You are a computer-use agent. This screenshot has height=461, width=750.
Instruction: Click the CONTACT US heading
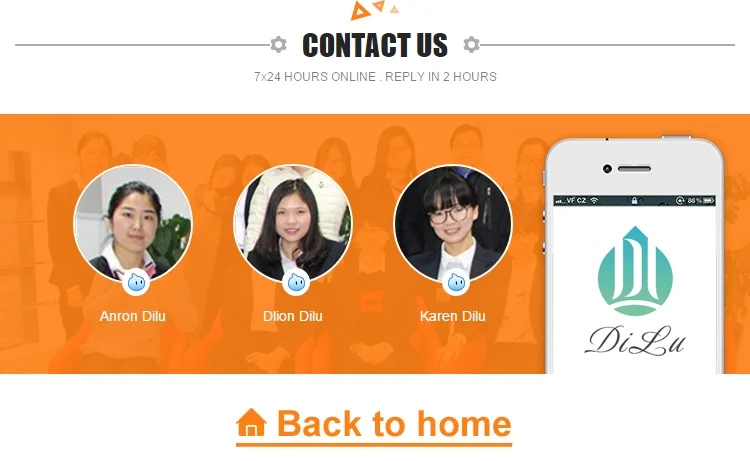point(375,45)
